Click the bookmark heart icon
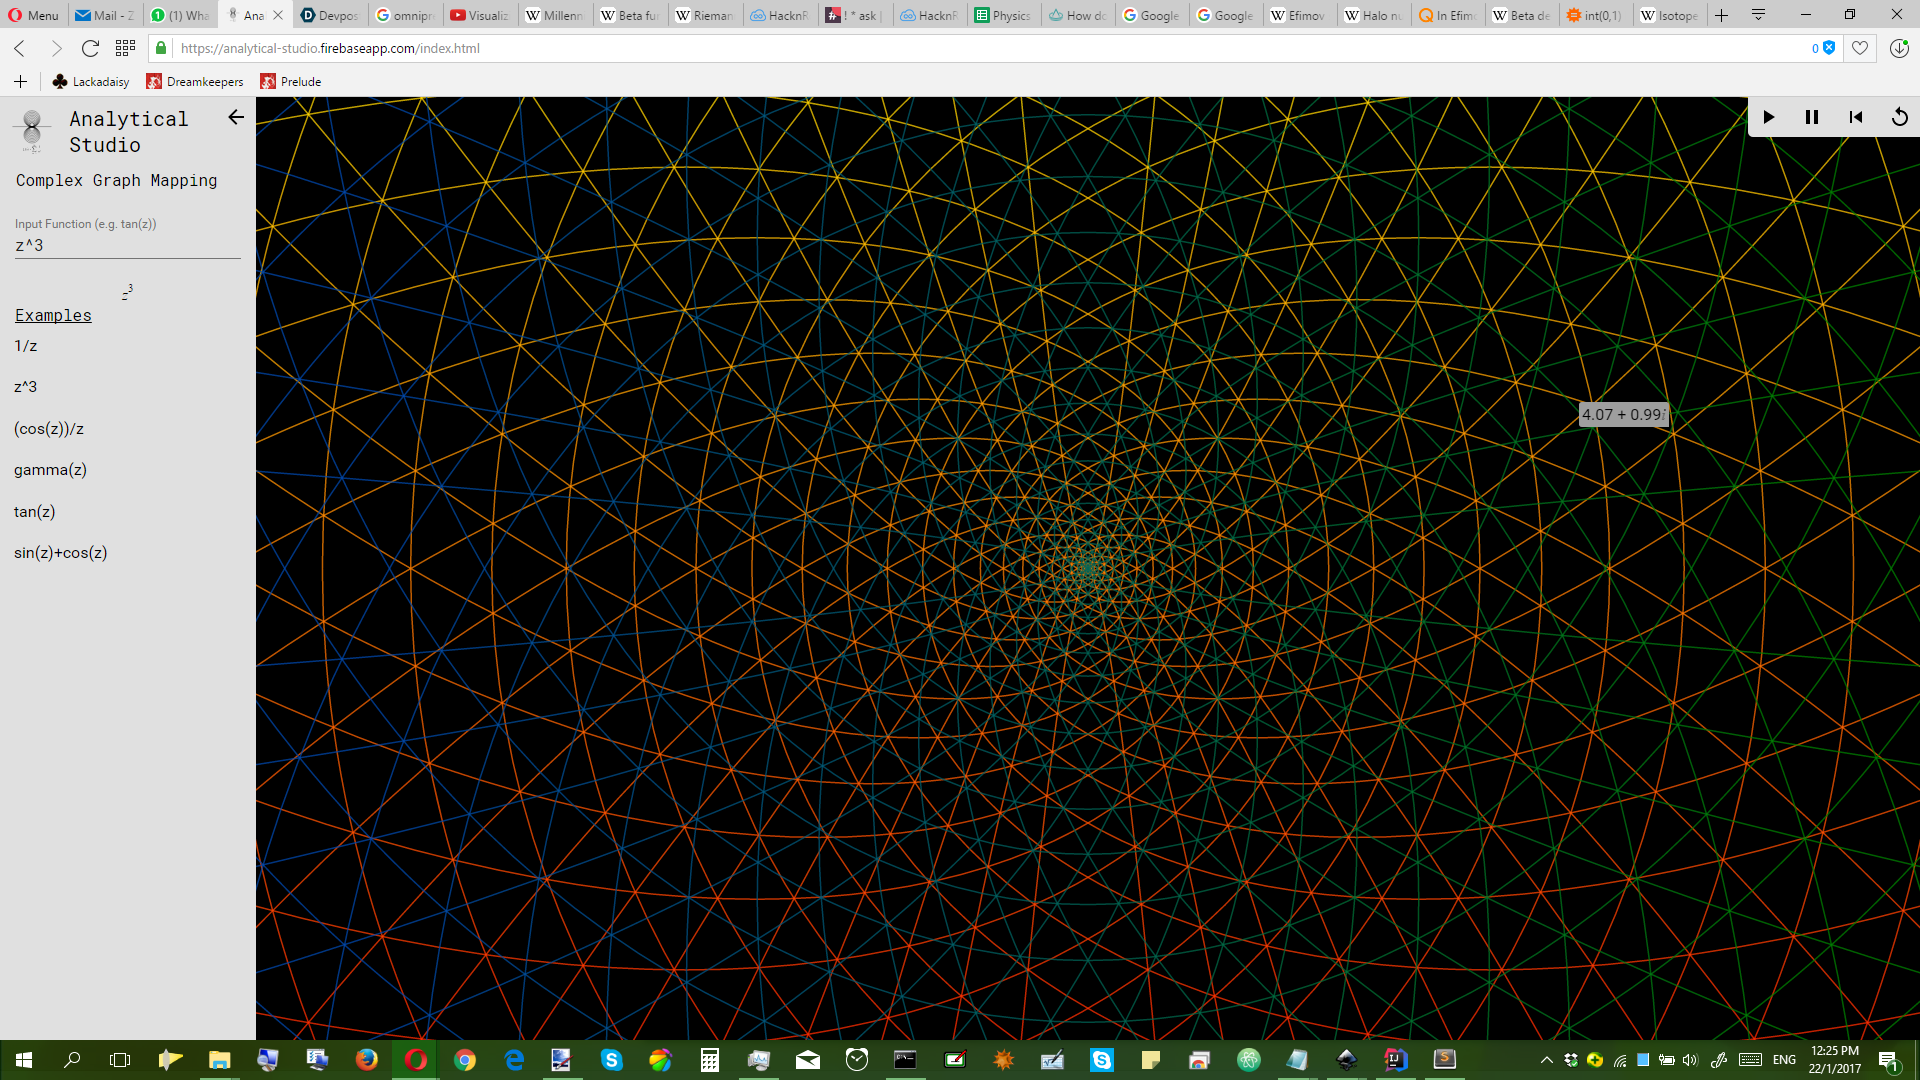The height and width of the screenshot is (1080, 1920). tap(1859, 48)
